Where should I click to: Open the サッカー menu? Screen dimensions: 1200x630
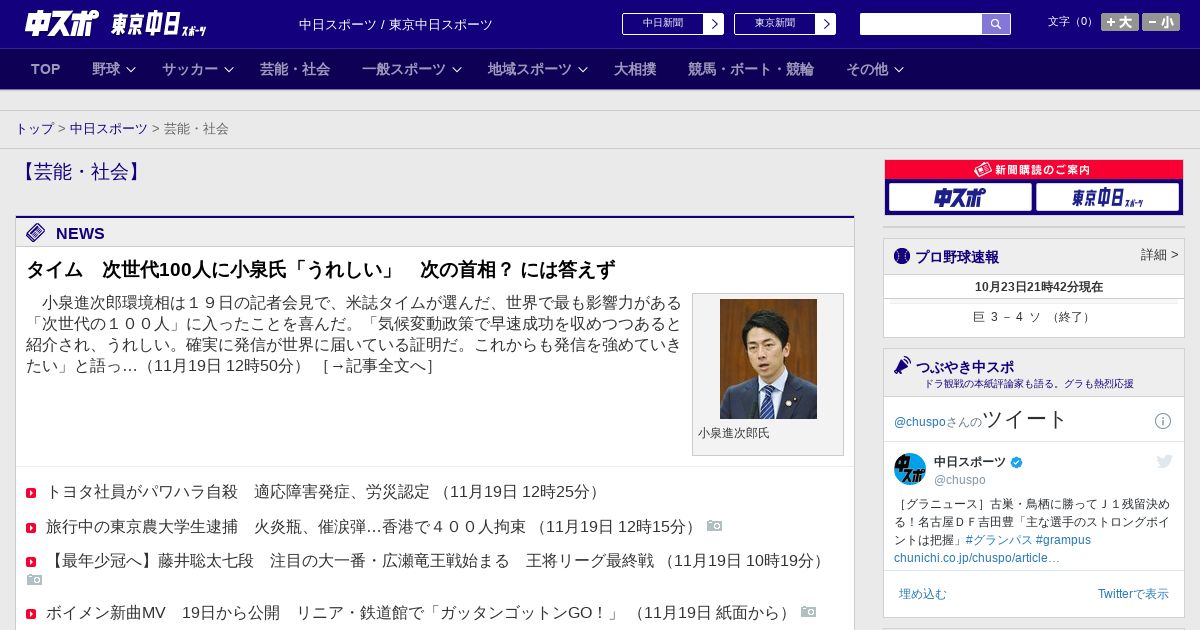pos(190,69)
